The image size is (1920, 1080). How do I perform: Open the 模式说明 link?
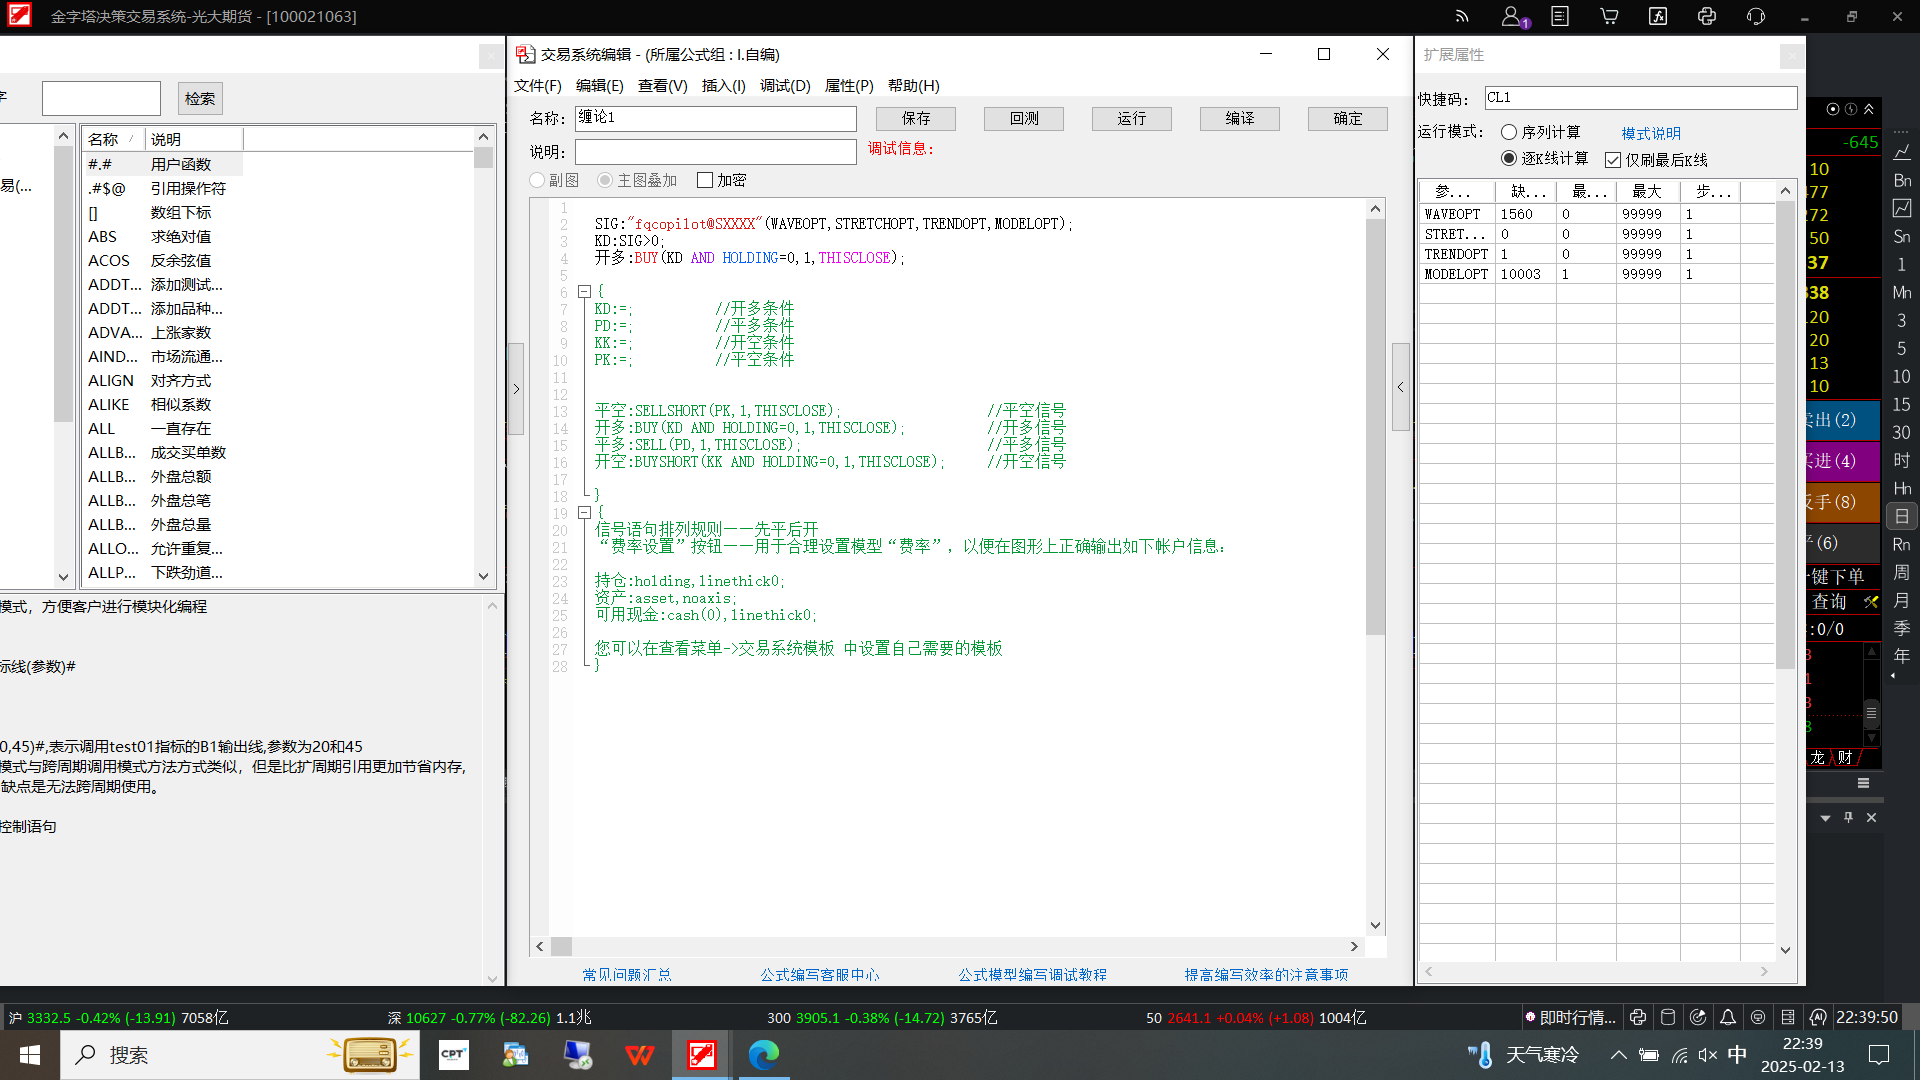click(1651, 133)
